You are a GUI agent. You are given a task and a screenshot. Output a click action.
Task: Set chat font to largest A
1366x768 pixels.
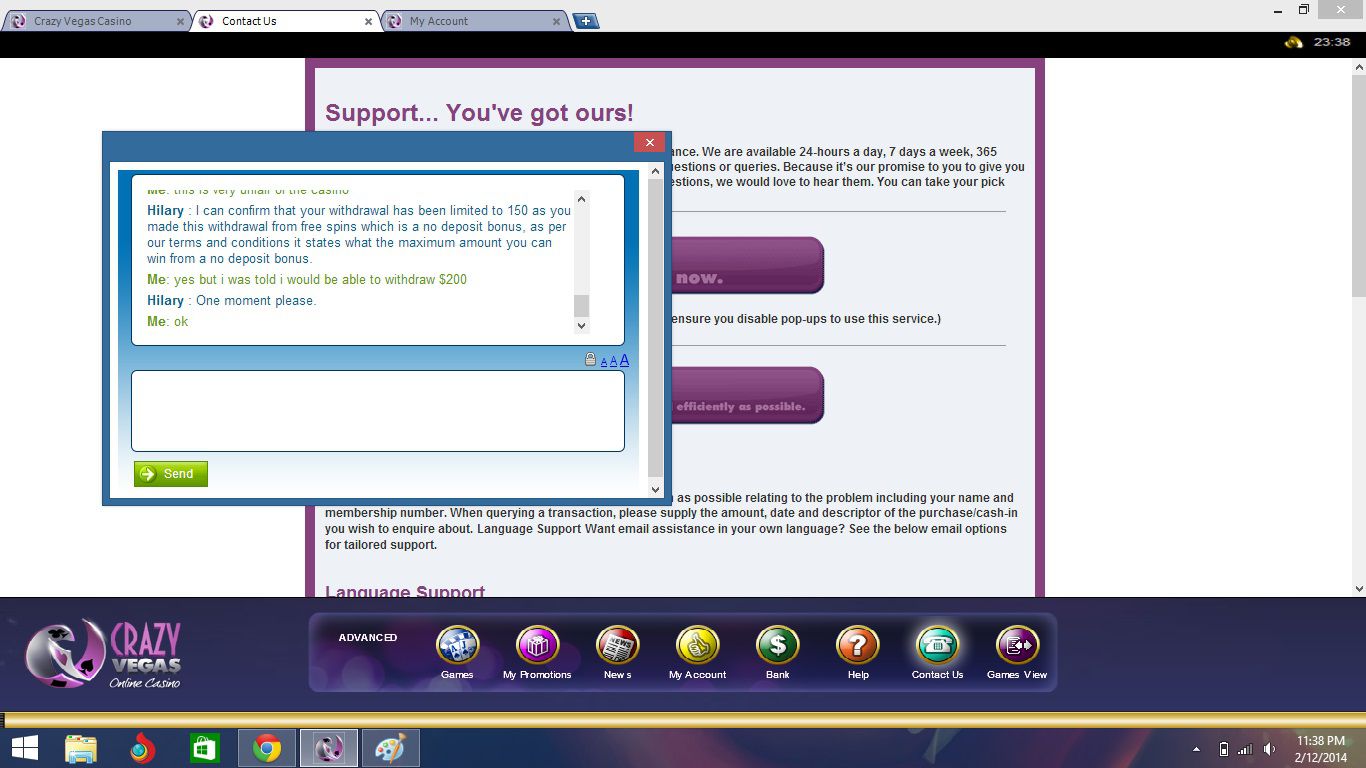pyautogui.click(x=624, y=360)
